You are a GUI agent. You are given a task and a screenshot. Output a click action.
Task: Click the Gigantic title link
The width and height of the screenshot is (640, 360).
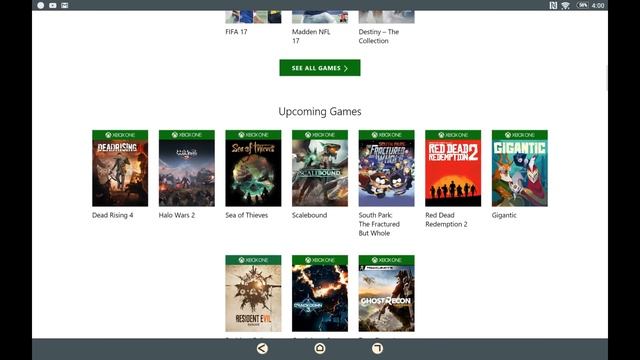point(504,215)
